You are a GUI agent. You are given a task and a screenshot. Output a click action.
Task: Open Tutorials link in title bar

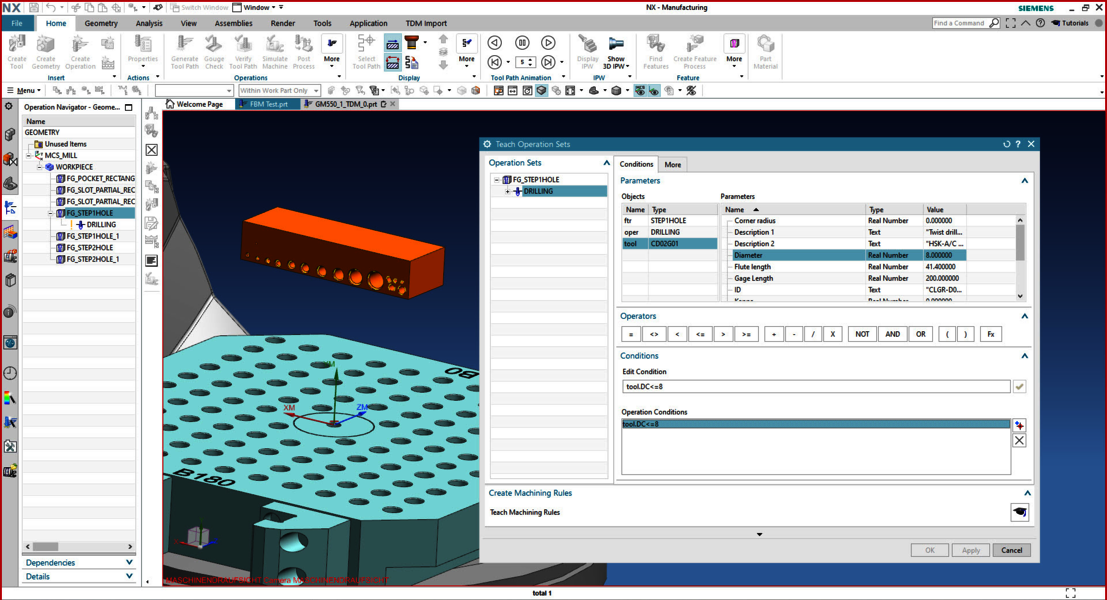tap(1070, 23)
